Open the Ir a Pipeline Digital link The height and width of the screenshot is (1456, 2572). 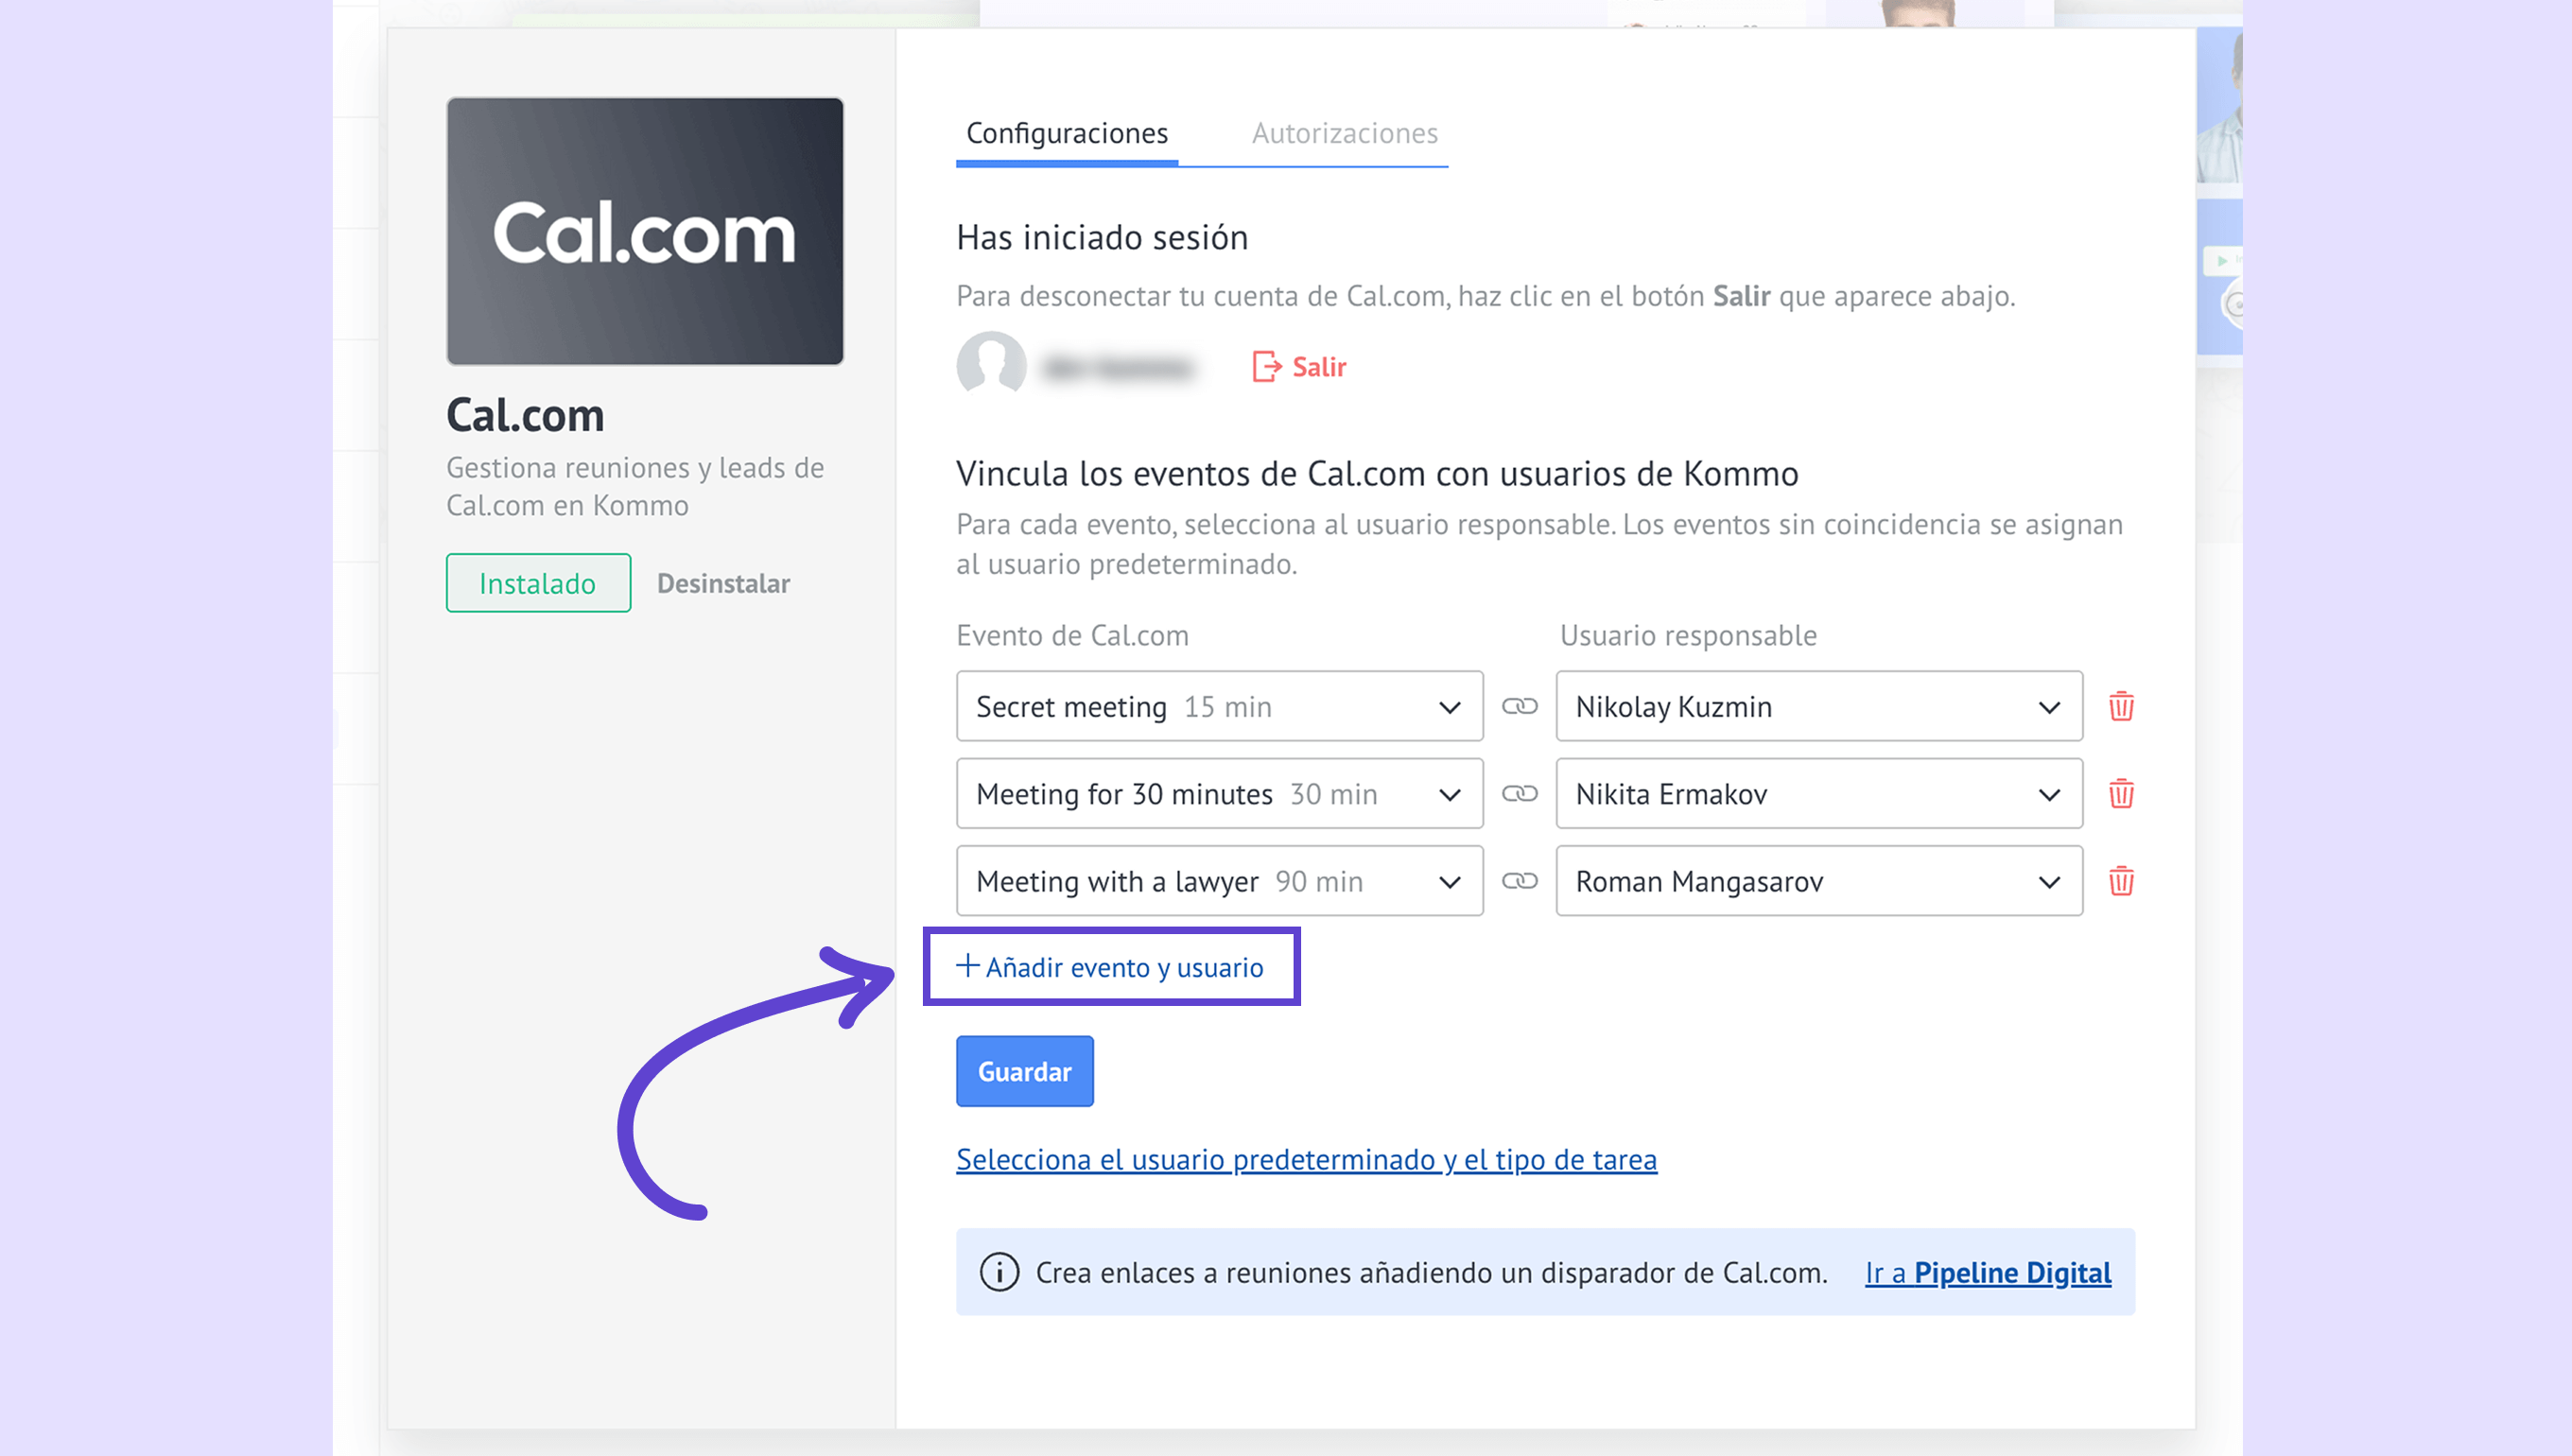click(1987, 1272)
